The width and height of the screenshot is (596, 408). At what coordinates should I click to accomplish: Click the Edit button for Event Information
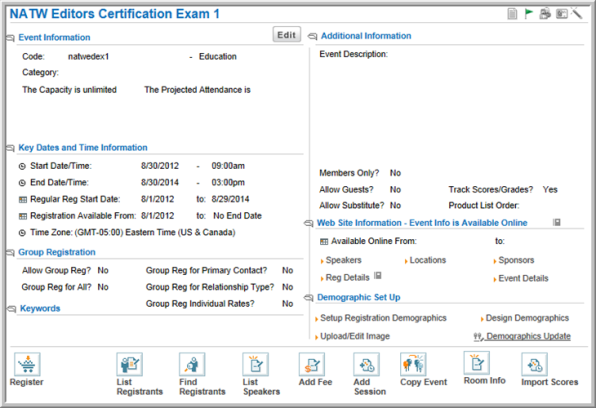coord(287,35)
